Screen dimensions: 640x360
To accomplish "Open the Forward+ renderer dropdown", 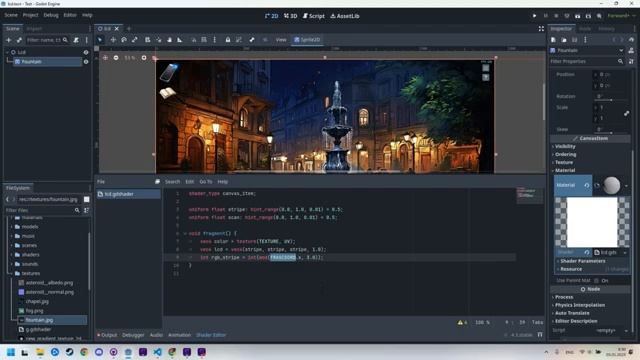I will tap(621, 16).
